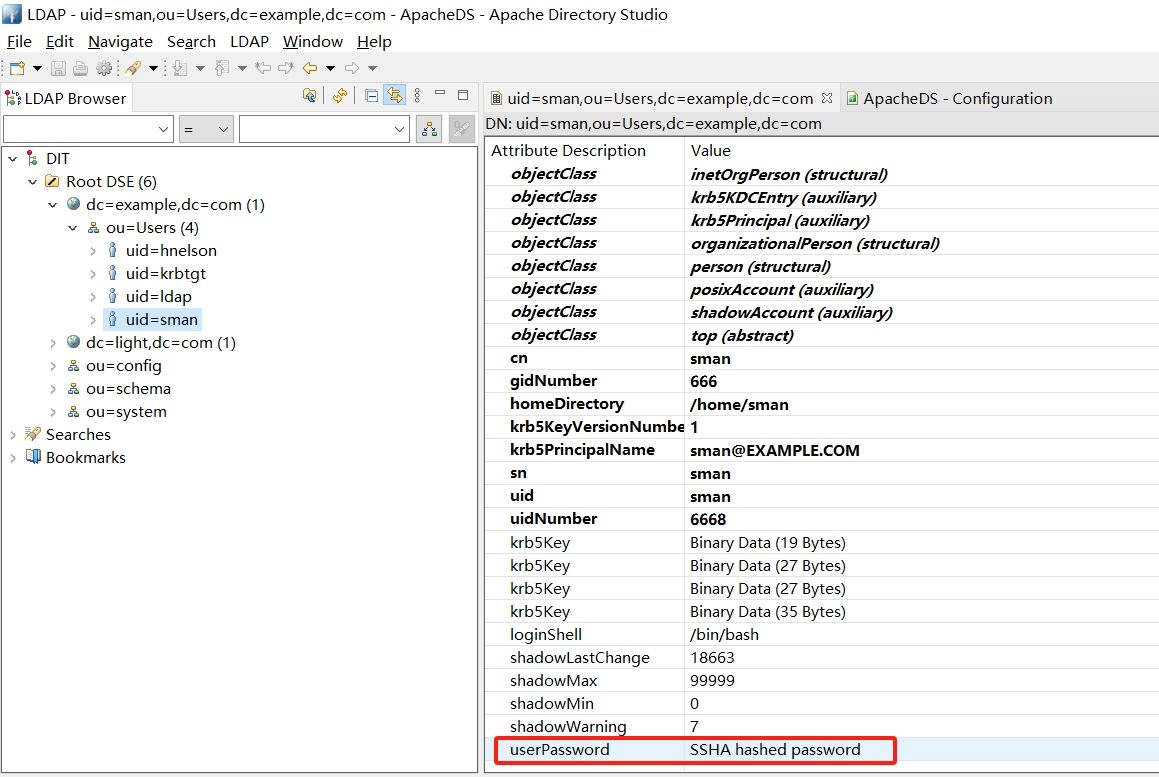The width and height of the screenshot is (1159, 777).
Task: Collapse all entries in LDAP Browser
Action: 371,96
